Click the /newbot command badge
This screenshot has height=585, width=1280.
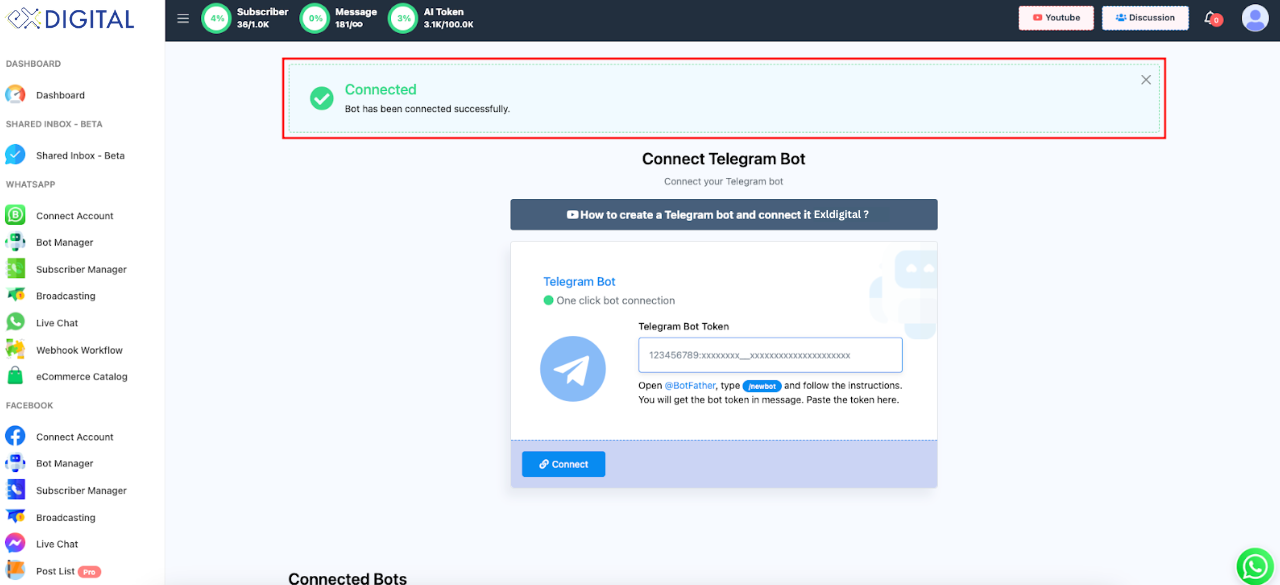[x=762, y=386]
